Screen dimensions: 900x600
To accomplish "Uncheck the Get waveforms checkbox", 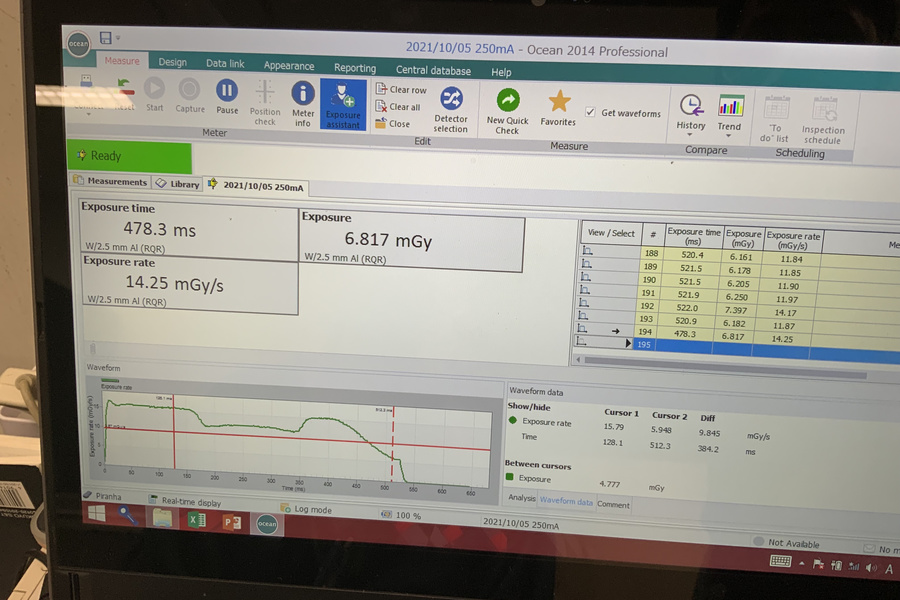I will point(591,113).
